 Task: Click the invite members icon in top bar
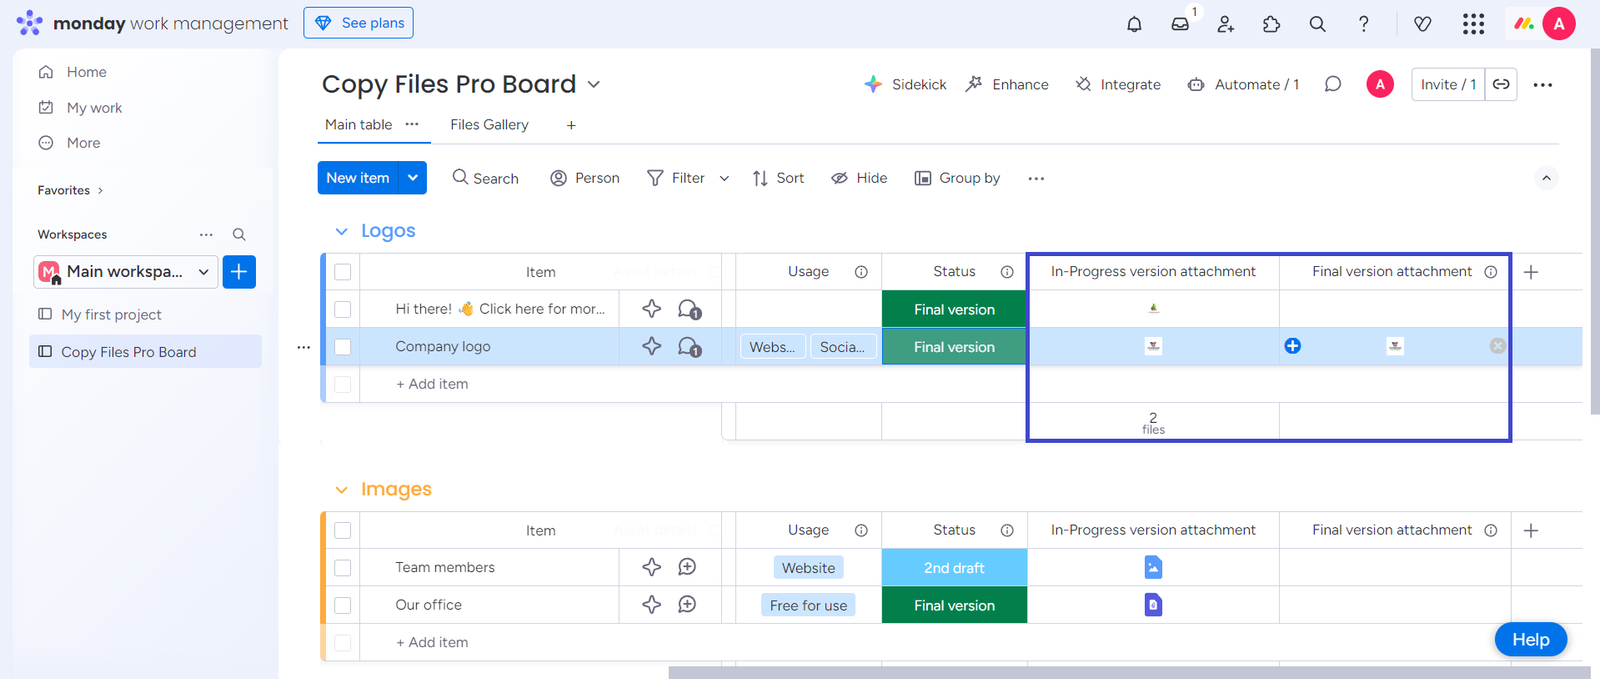click(x=1226, y=24)
